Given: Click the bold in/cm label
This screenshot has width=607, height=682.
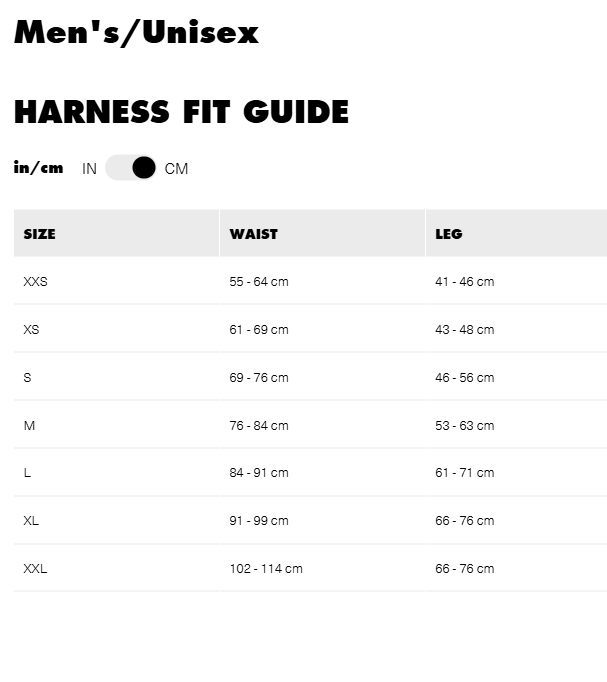Looking at the screenshot, I should tap(39, 168).
